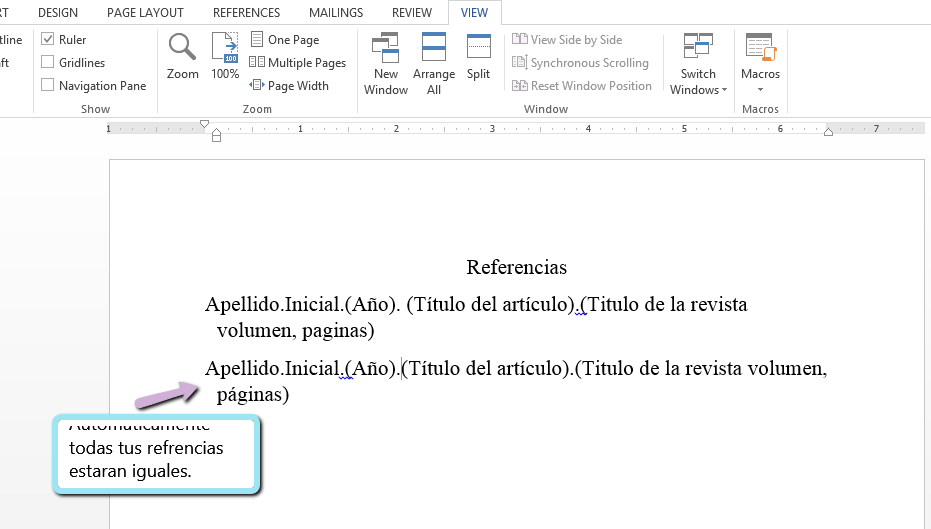Image resolution: width=931 pixels, height=529 pixels.
Task: Select One Page view
Action: (x=285, y=40)
